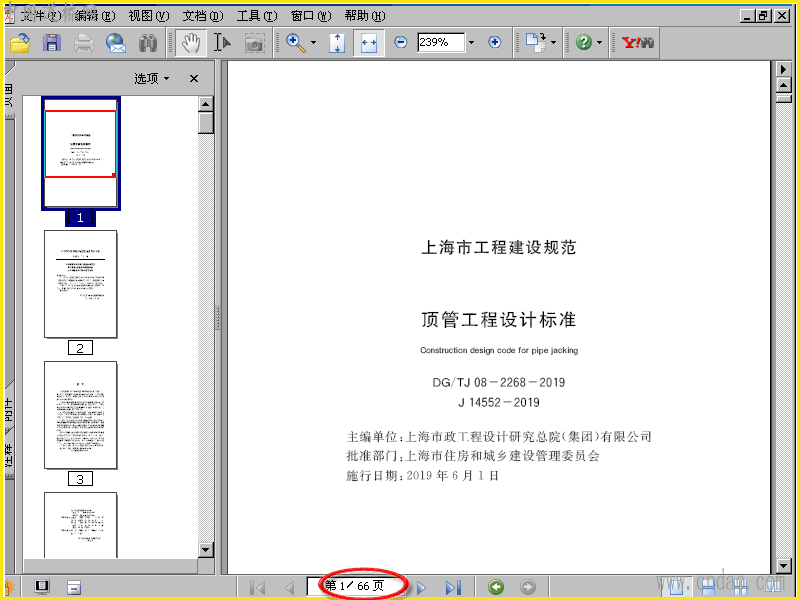The height and width of the screenshot is (600, 800).
Task: Open the rotate view dropdown arrow
Action: (x=554, y=42)
